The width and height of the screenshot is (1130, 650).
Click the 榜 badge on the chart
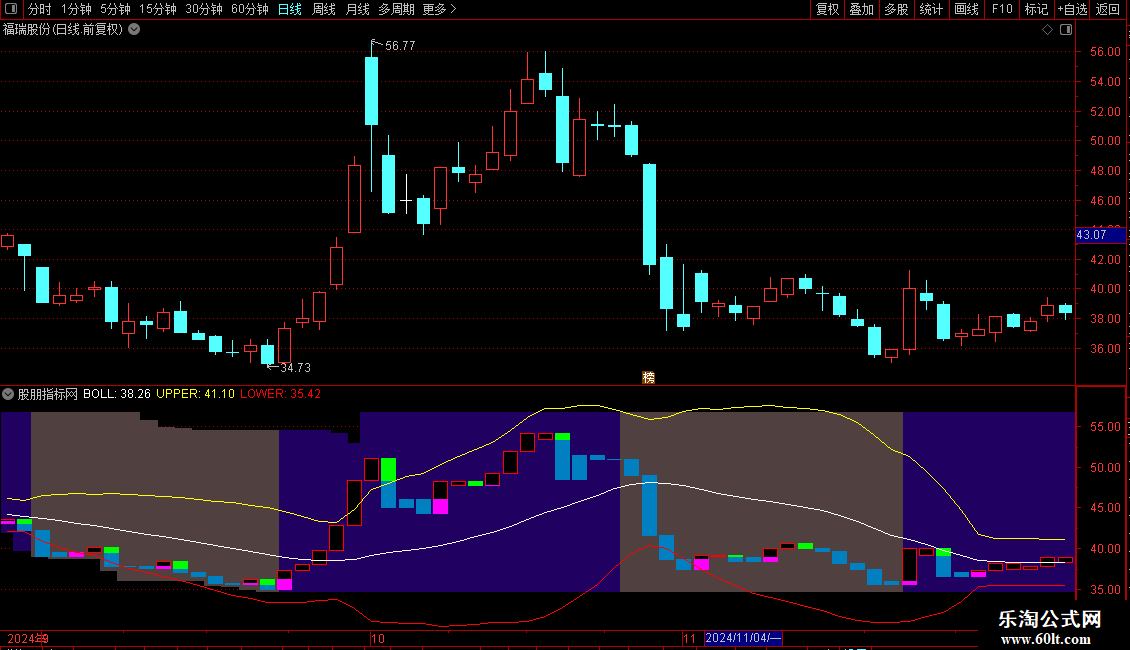point(648,378)
